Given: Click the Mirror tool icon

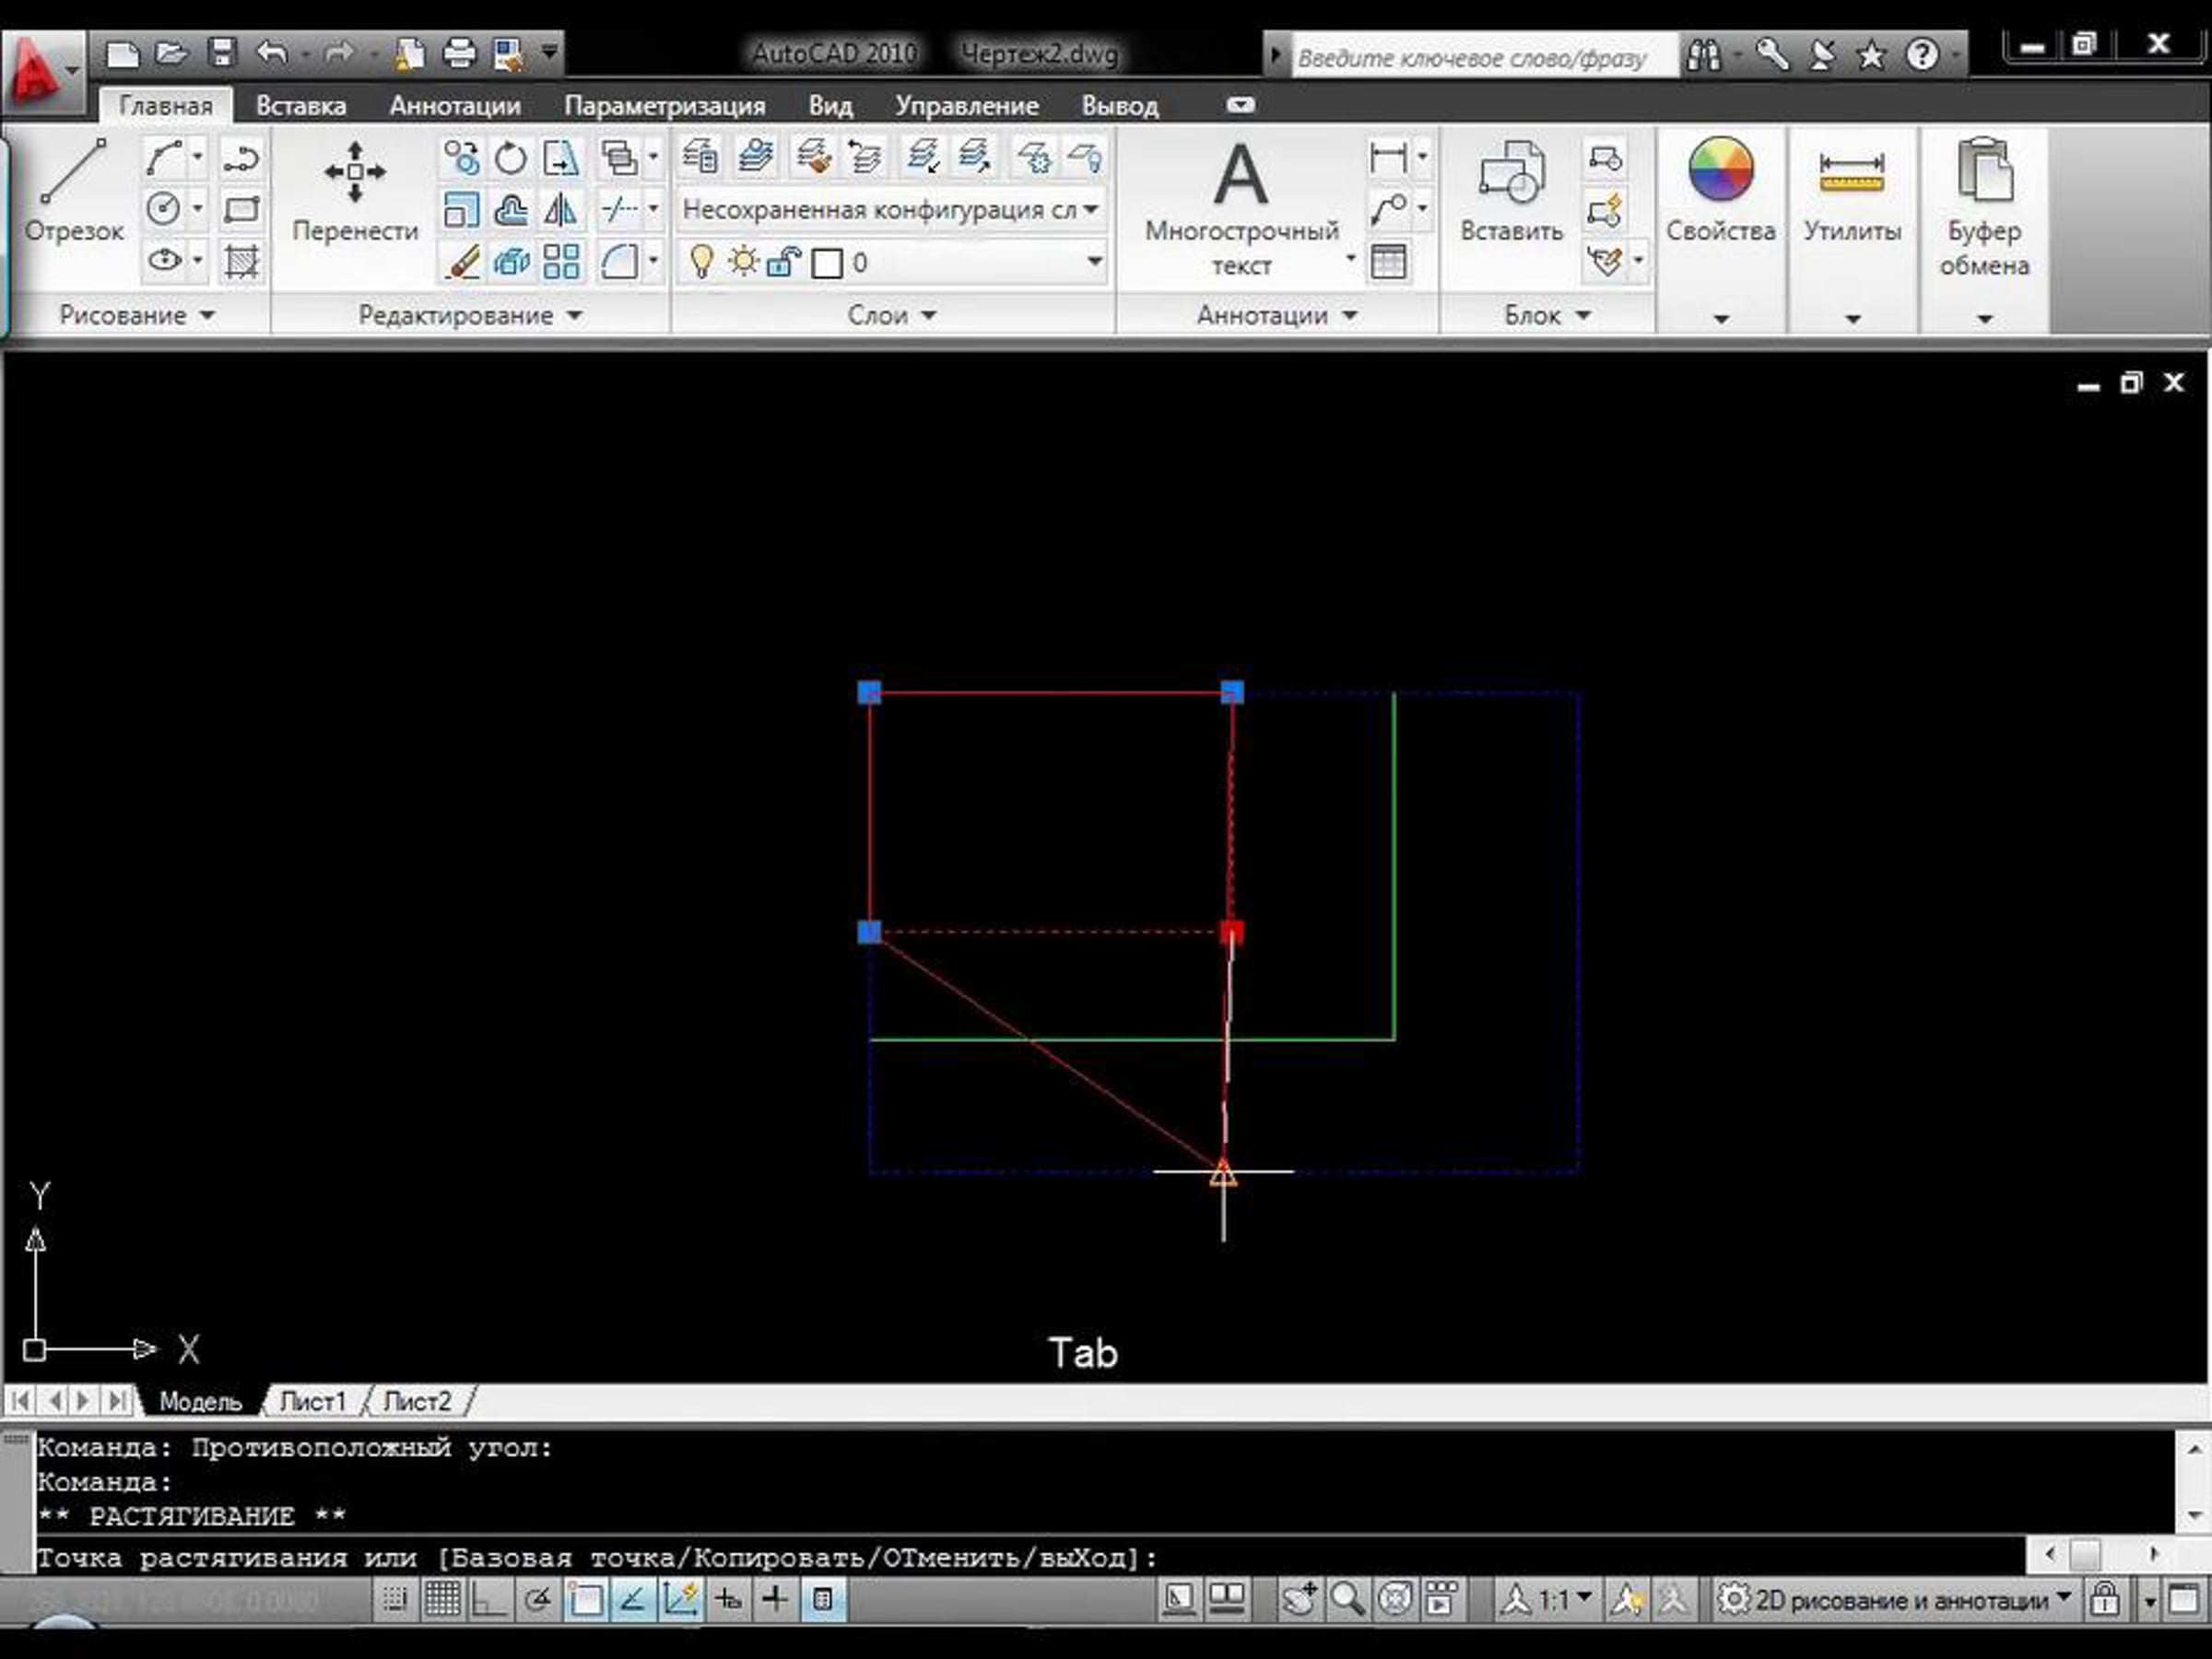Looking at the screenshot, I should coord(560,210).
